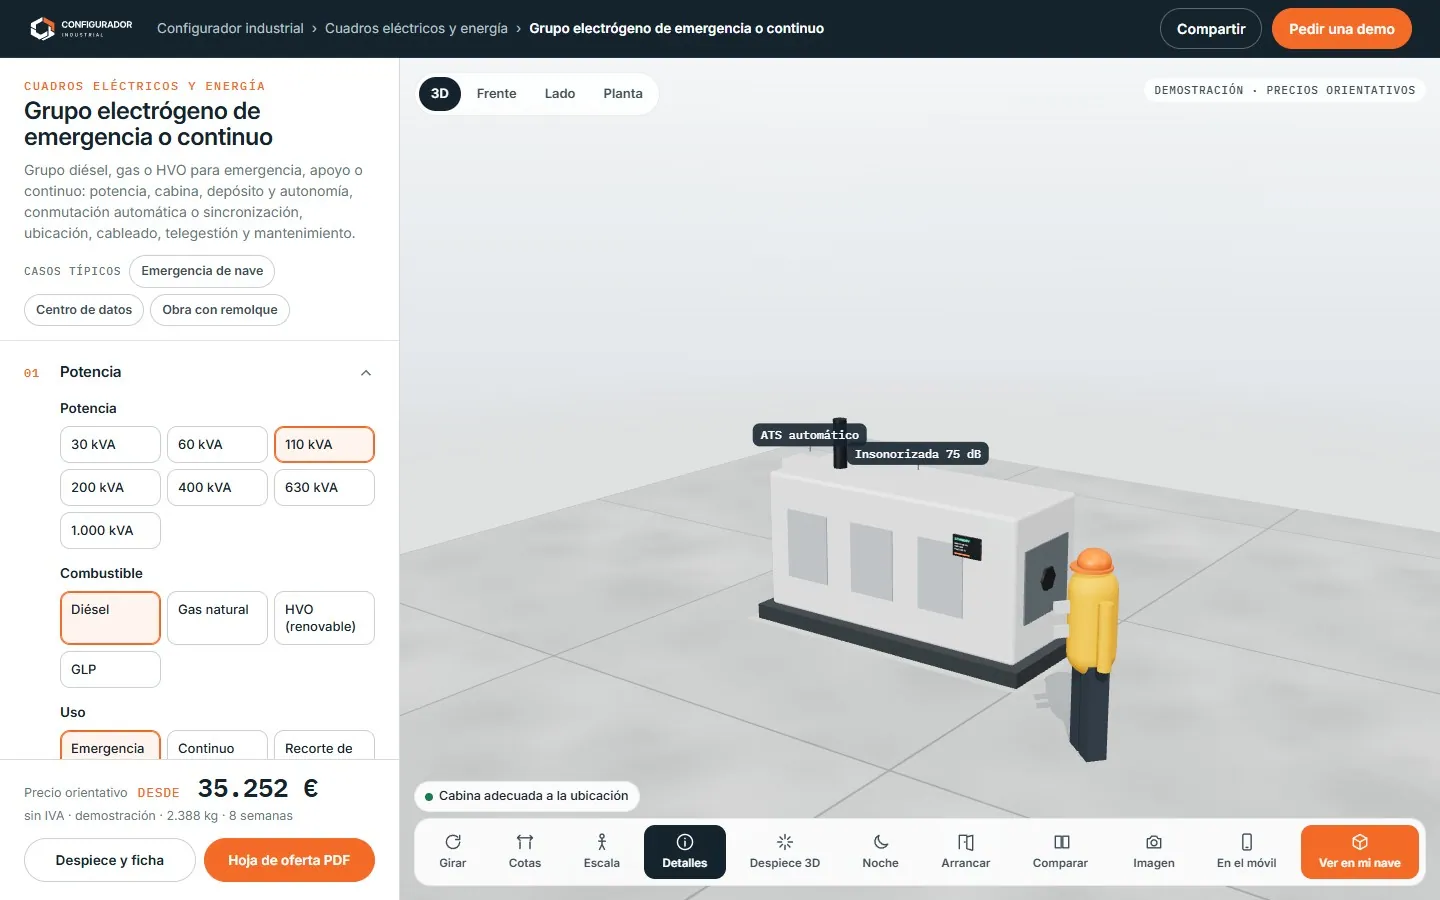The image size is (1440, 900).
Task: Toggle the Detalles info labels
Action: pos(685,852)
